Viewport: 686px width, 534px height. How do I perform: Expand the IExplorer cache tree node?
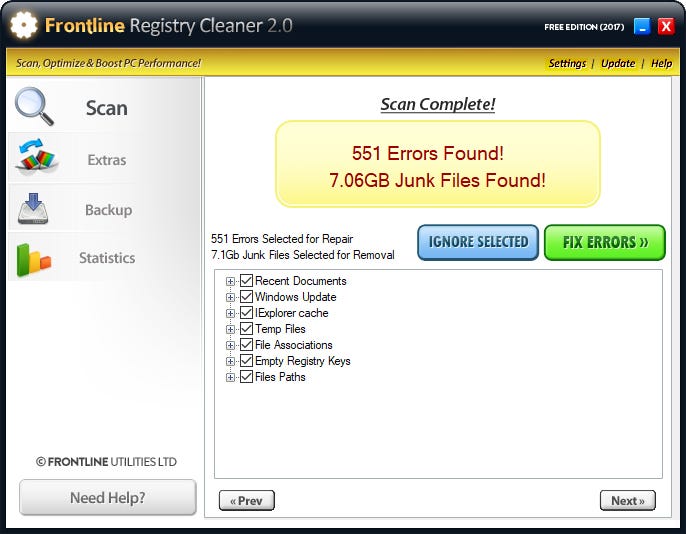click(x=230, y=313)
